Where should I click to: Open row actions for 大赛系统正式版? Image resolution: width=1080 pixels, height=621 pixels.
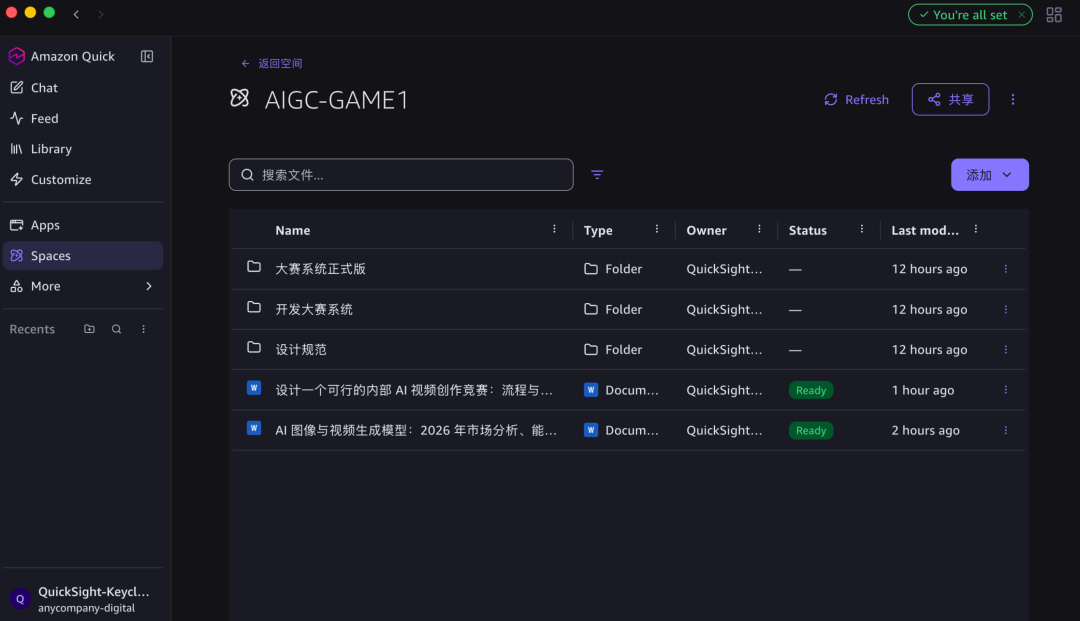coord(1006,269)
